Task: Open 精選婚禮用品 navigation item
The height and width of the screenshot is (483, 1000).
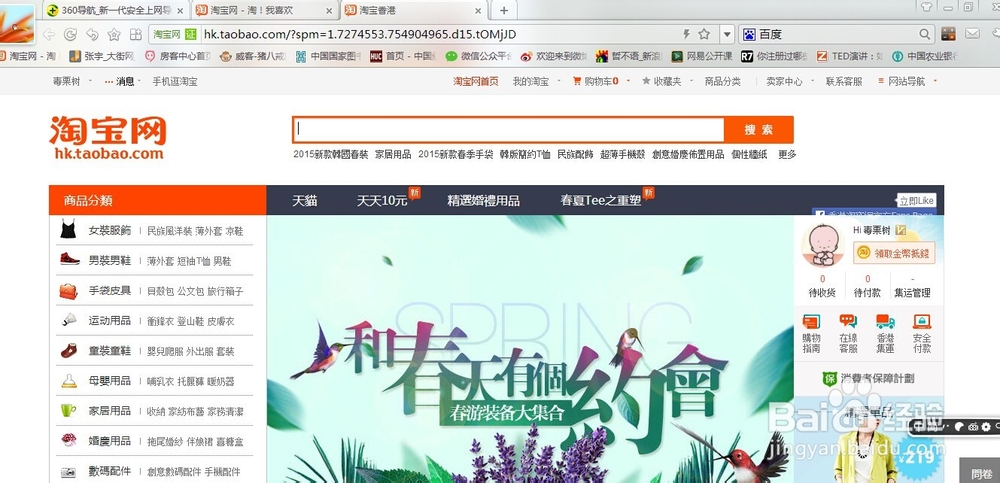Action: 483,200
